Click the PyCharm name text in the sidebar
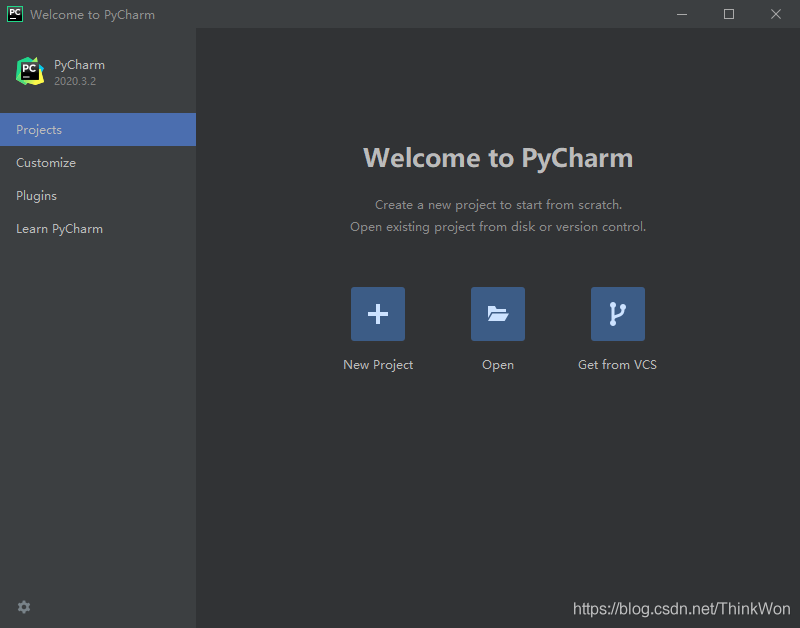This screenshot has width=800, height=628. [79, 65]
